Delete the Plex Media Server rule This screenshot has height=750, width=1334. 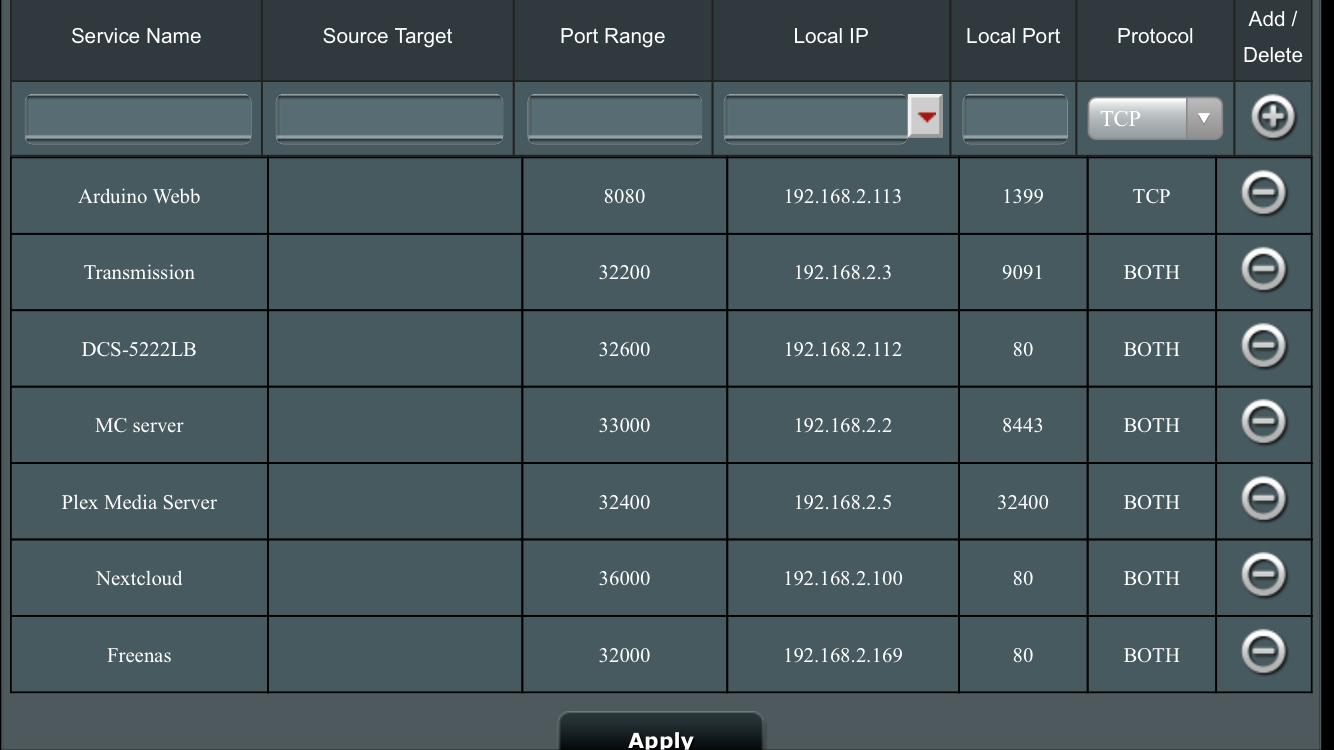click(x=1263, y=498)
